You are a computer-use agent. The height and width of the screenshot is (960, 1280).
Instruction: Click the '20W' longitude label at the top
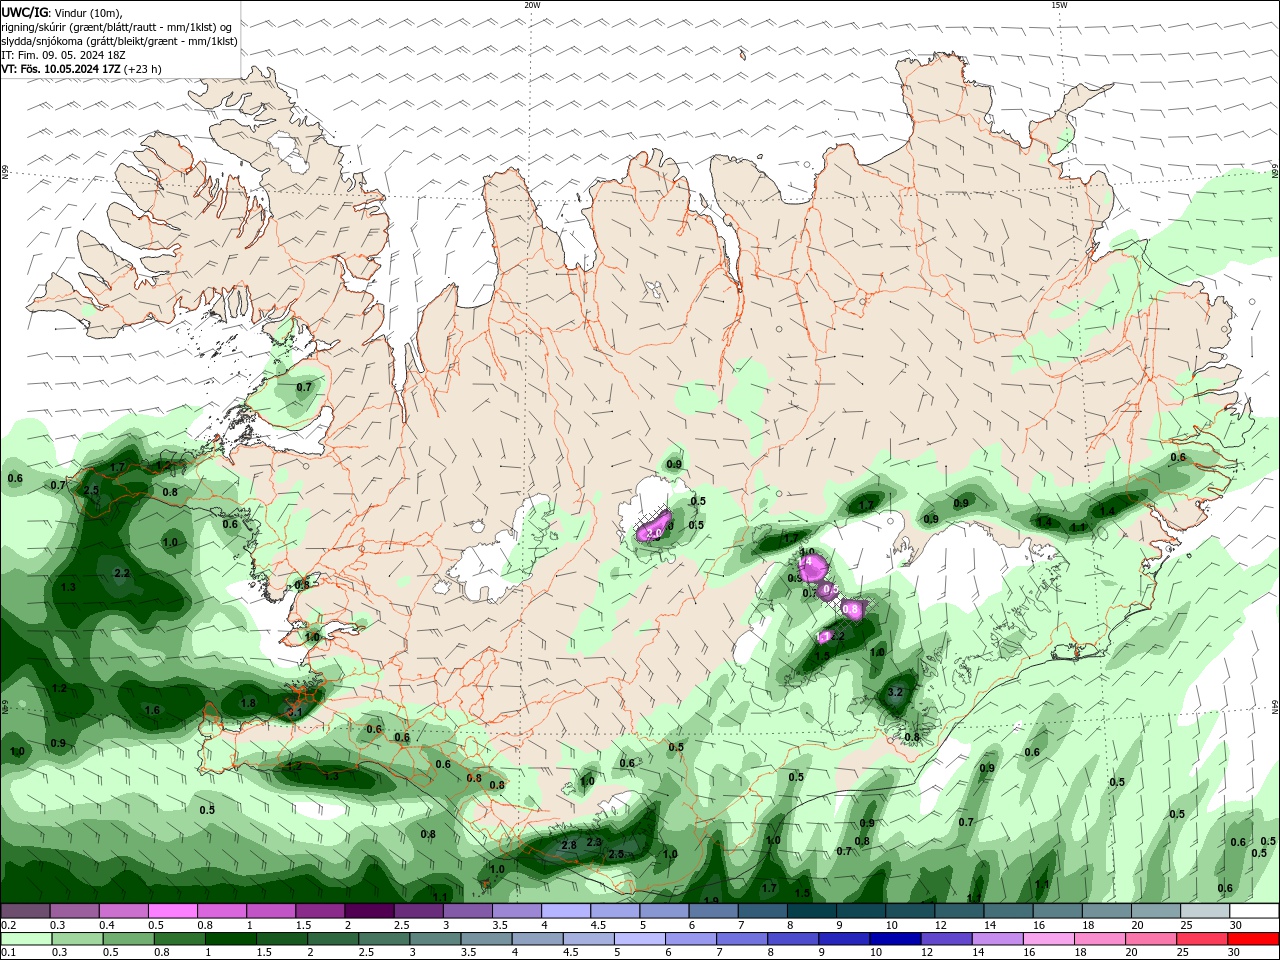[532, 5]
